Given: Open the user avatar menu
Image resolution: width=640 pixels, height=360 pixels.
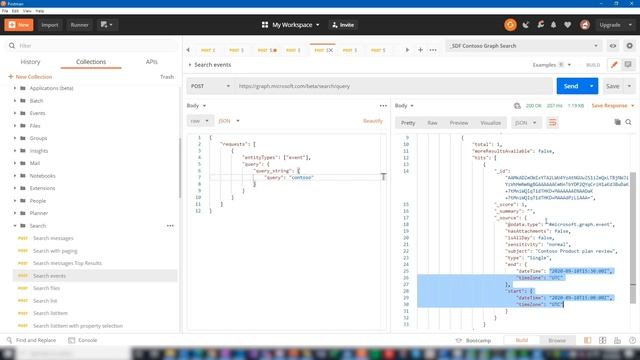Looking at the screenshot, I should tap(584, 25).
